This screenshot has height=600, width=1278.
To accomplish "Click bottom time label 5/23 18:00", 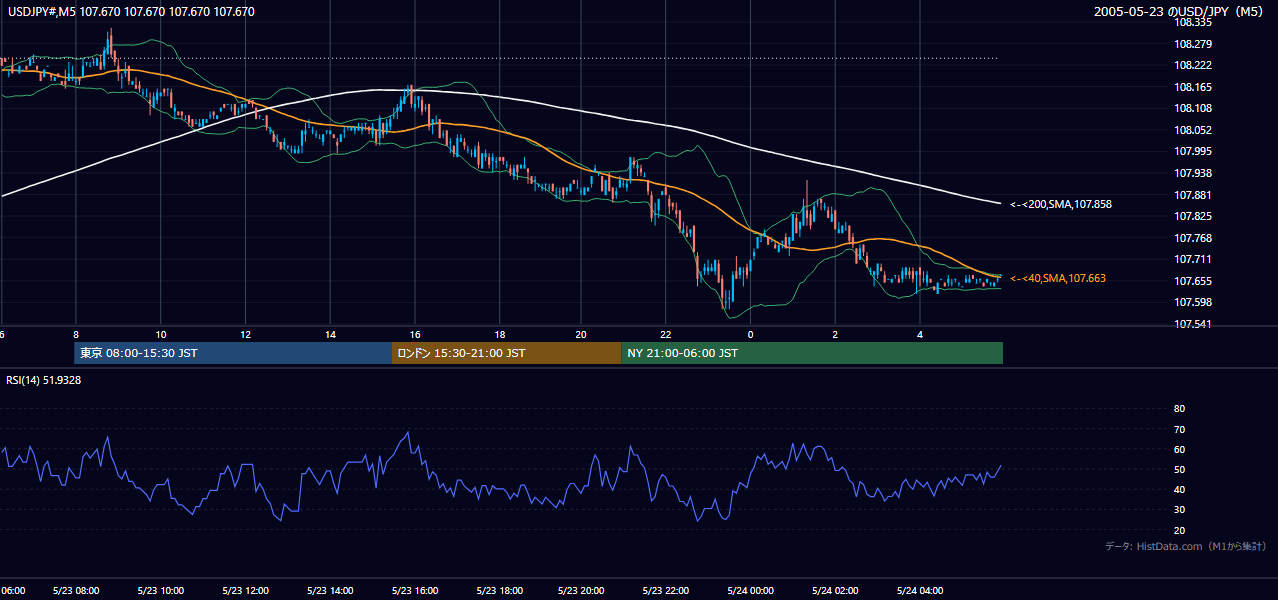I will click(501, 591).
